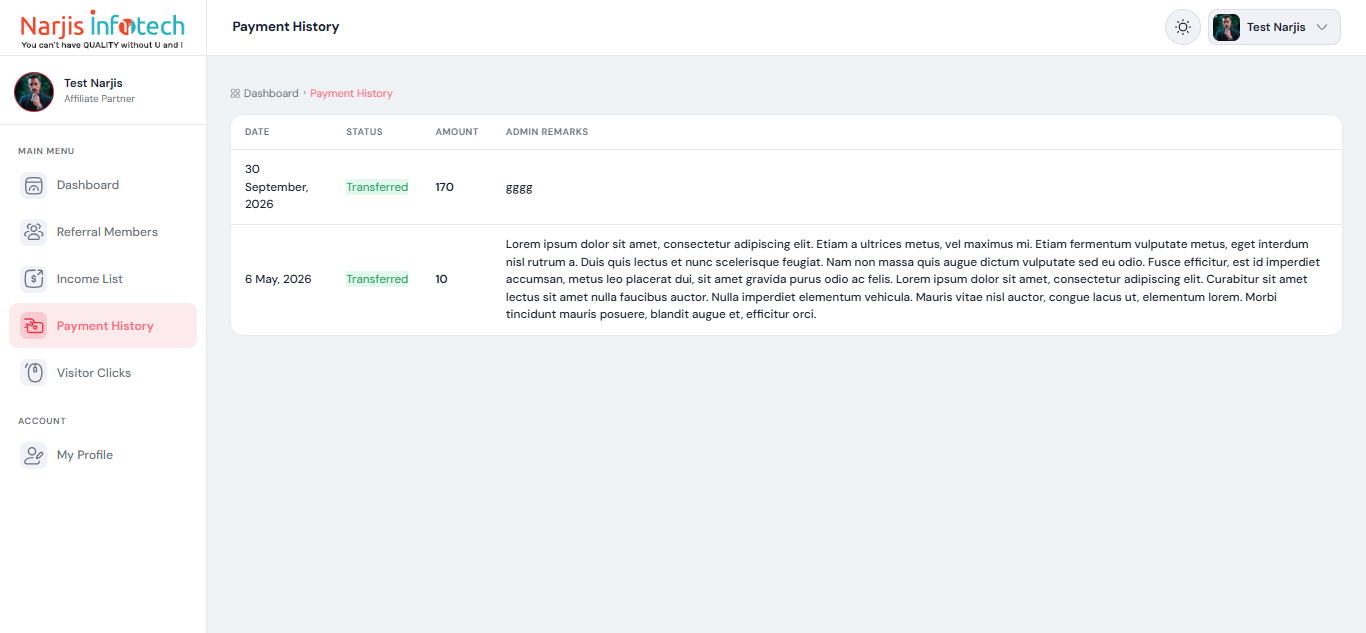
Task: Click the Affiliate Partner label in the sidebar
Action: click(99, 99)
